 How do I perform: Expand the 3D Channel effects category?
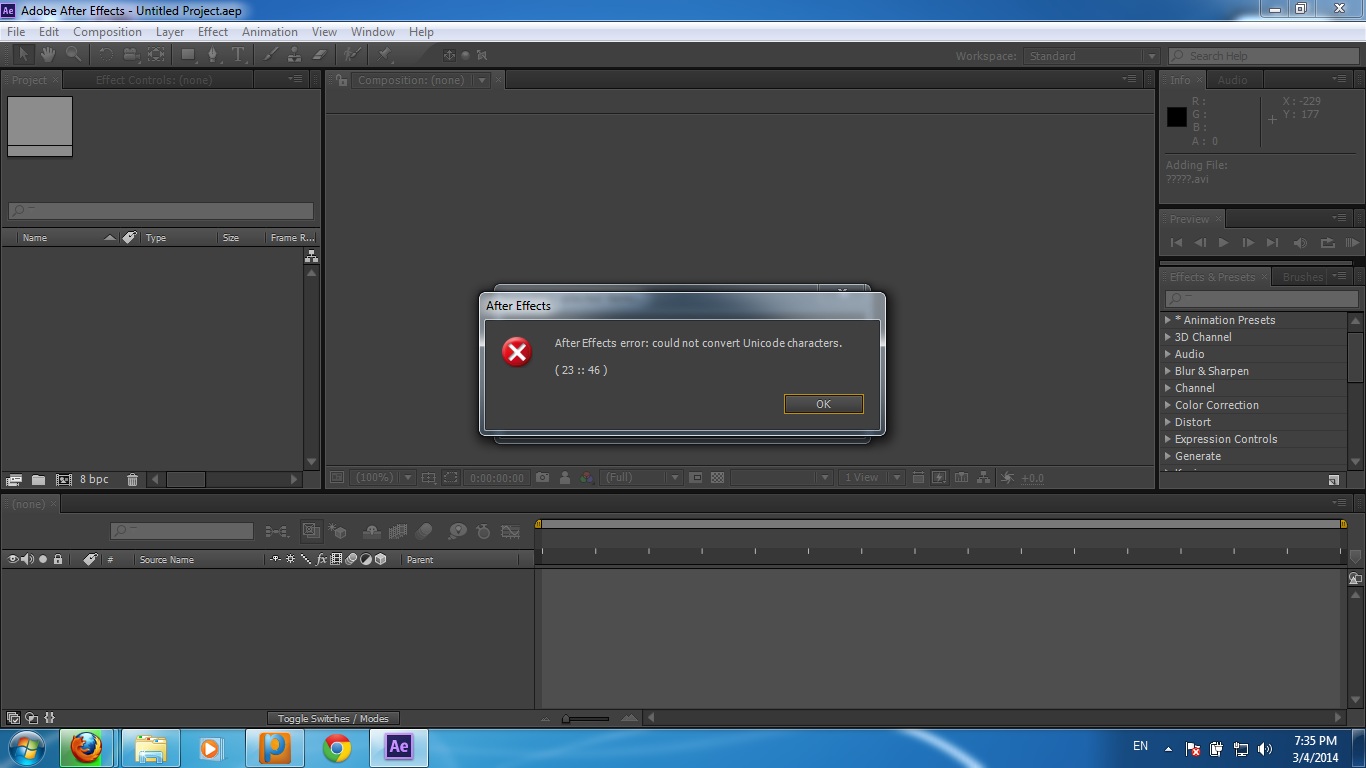(x=1167, y=337)
